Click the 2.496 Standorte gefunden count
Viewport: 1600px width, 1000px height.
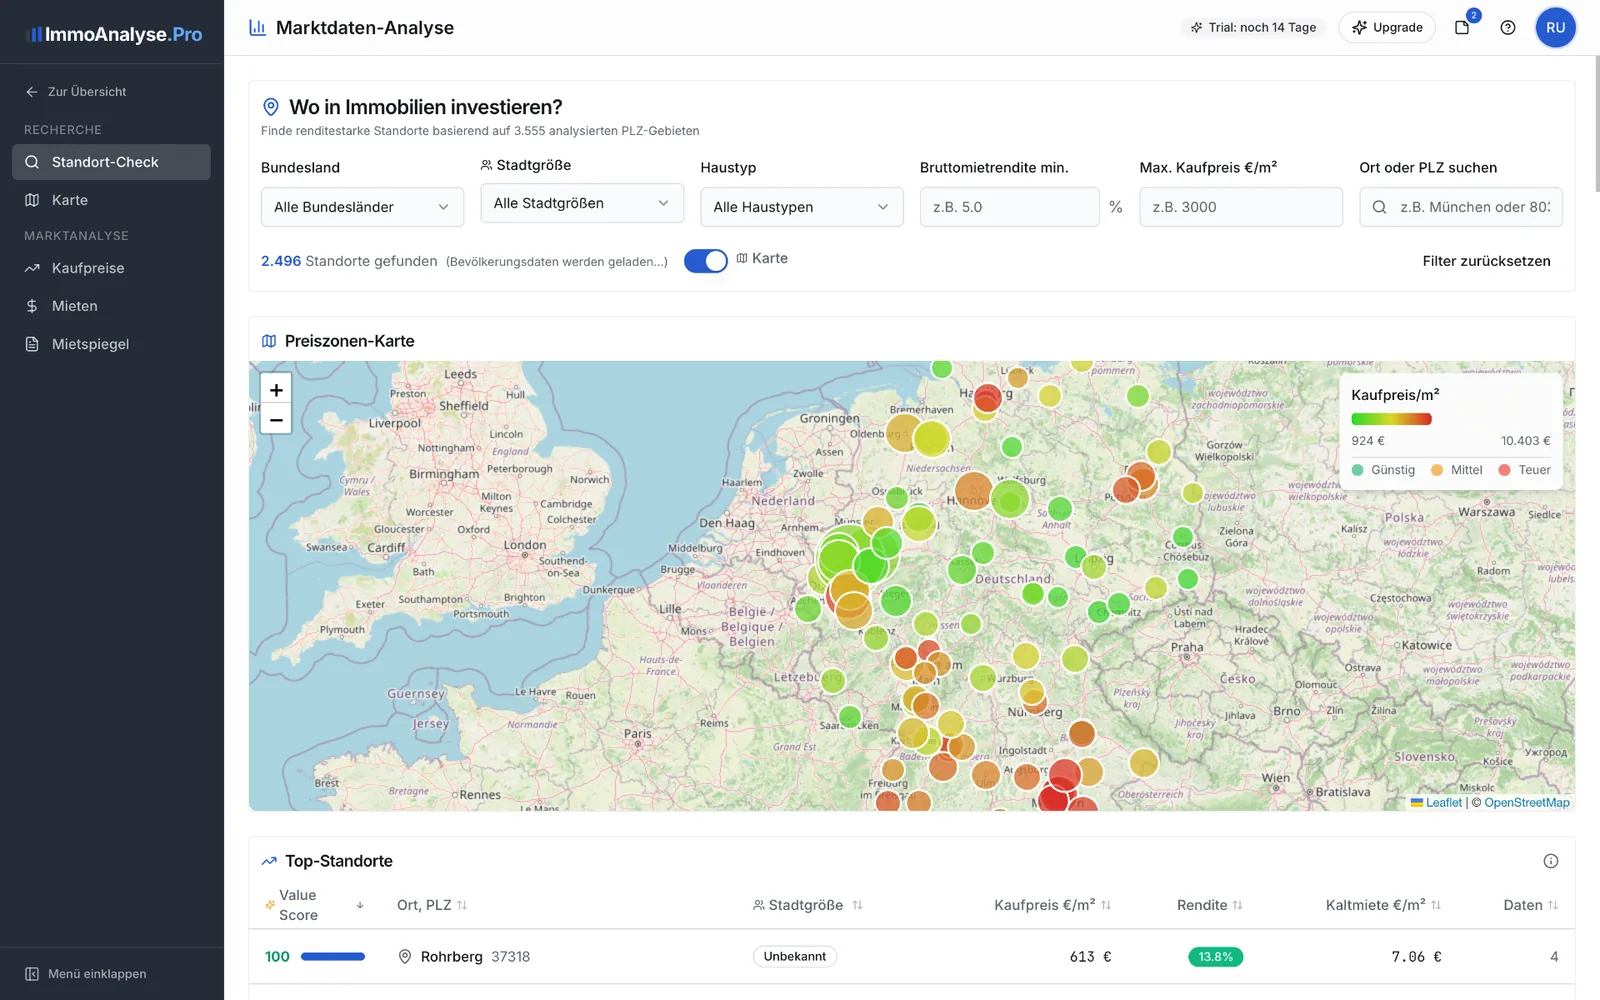[349, 261]
